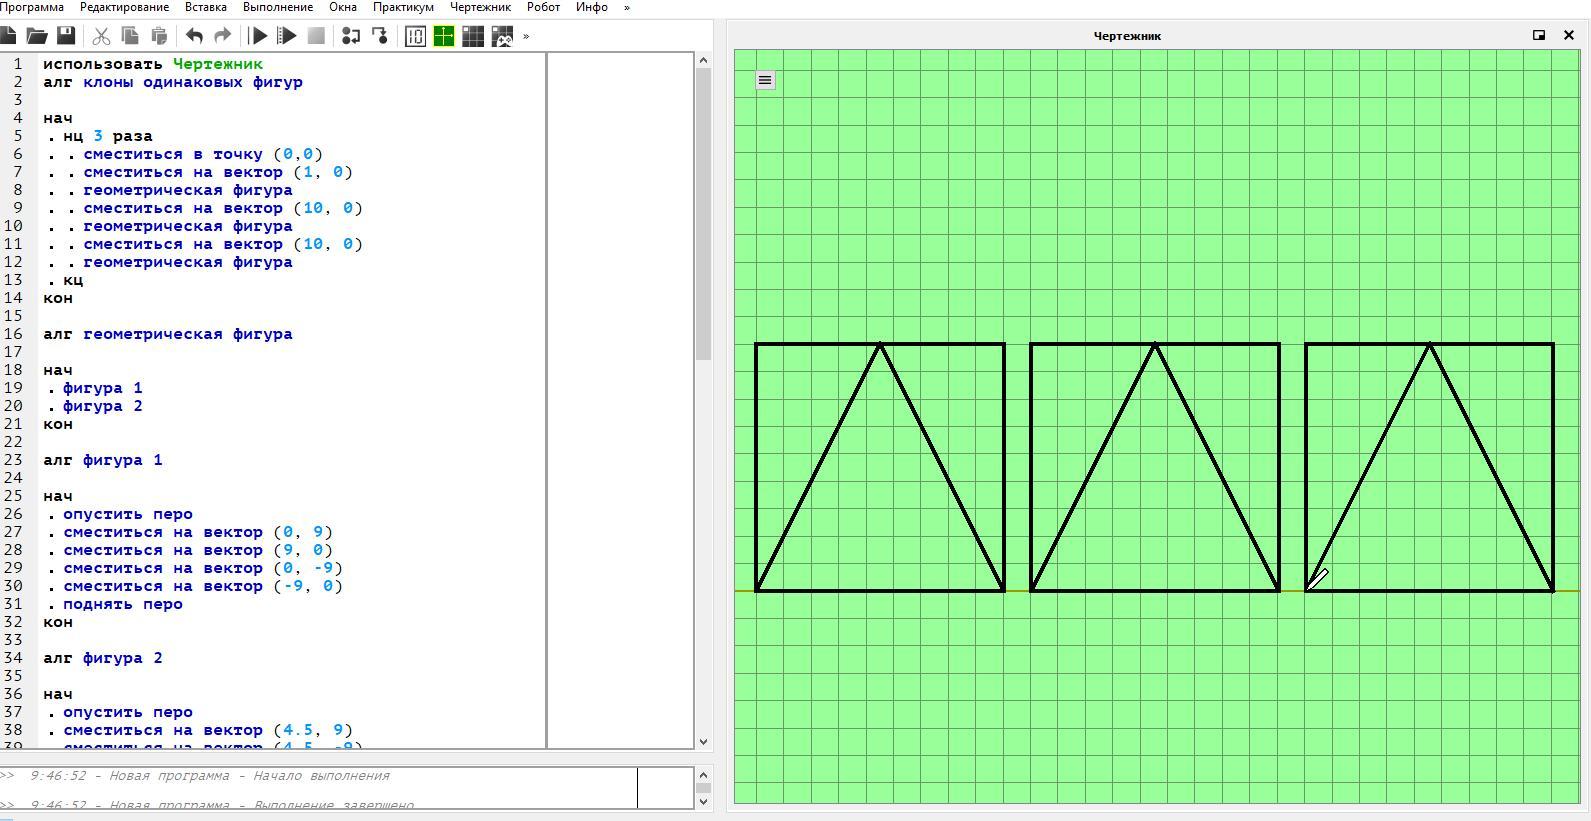Open the Редактирование menu

pos(124,7)
